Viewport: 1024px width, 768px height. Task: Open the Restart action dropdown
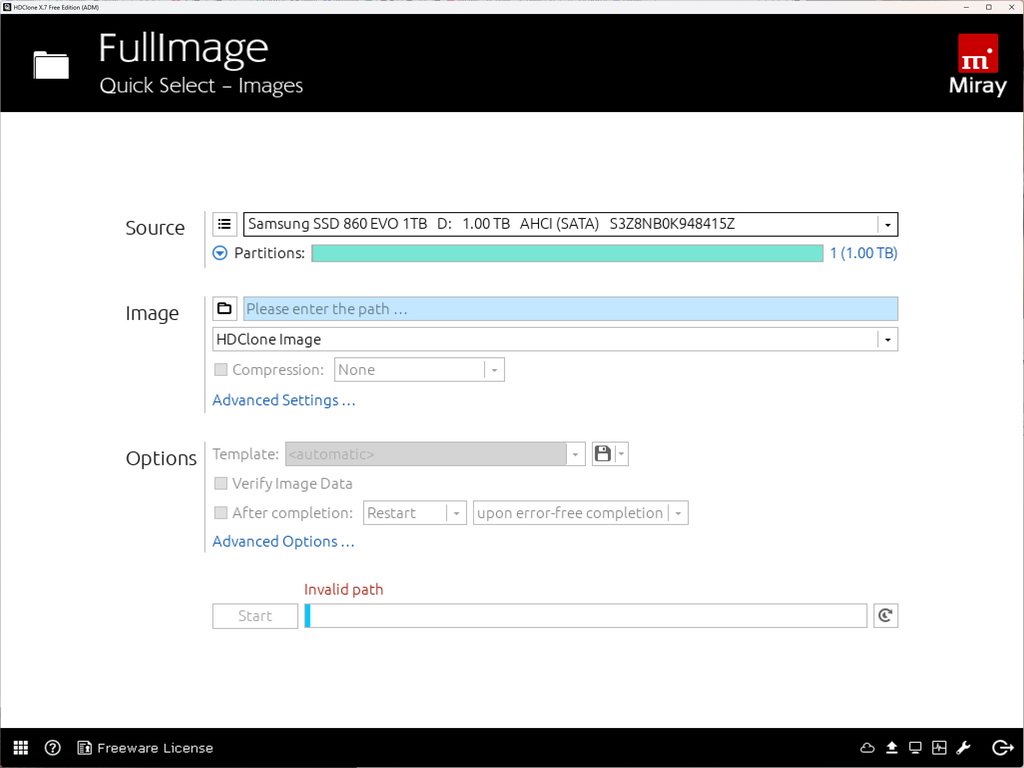click(x=456, y=513)
